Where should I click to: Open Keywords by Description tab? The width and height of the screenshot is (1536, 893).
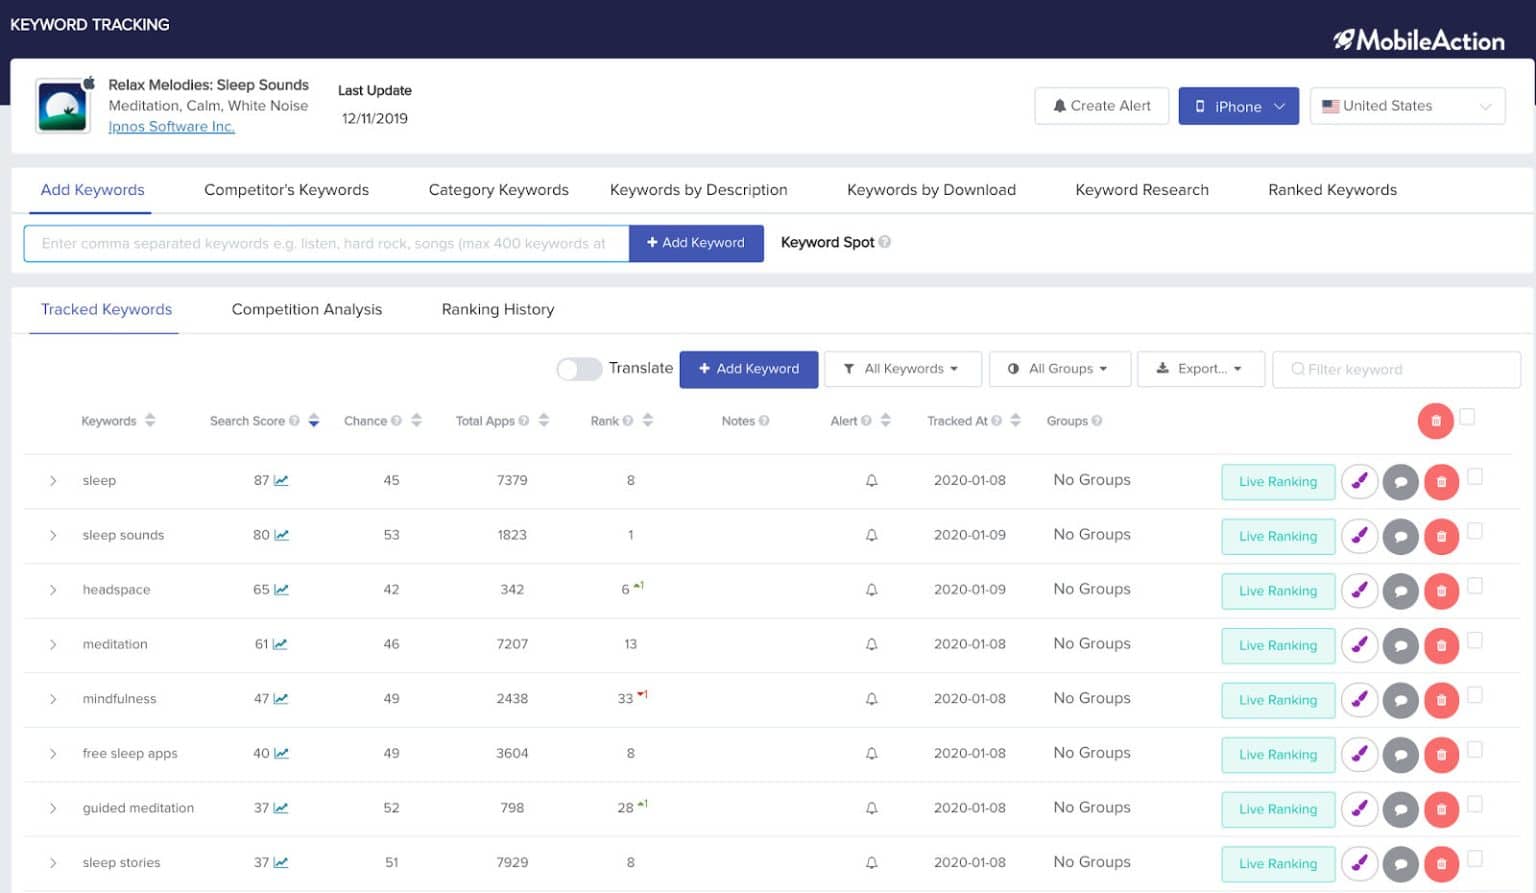point(698,190)
